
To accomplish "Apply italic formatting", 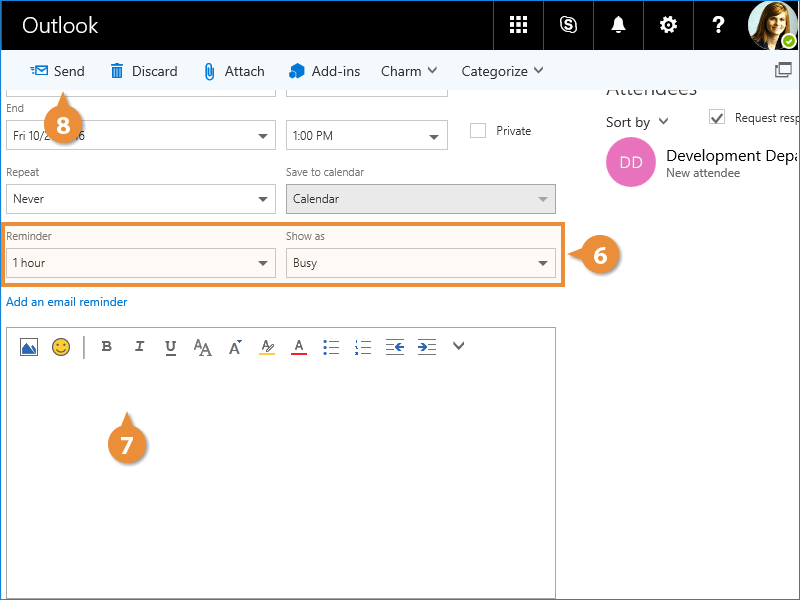I will coord(139,347).
